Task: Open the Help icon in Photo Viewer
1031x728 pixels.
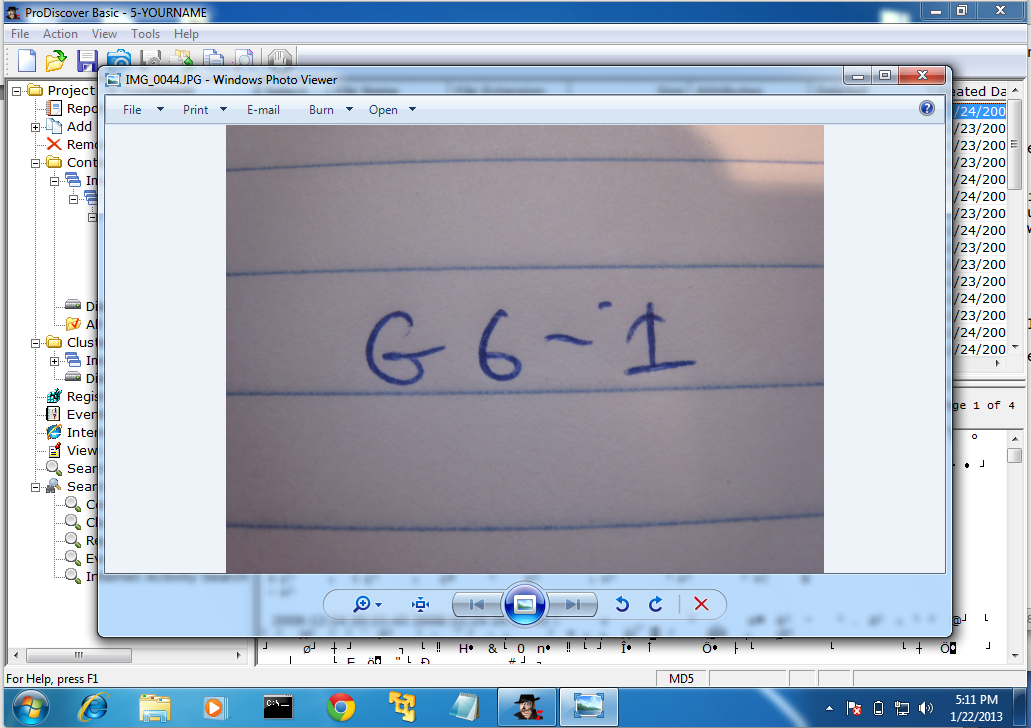Action: tap(926, 109)
